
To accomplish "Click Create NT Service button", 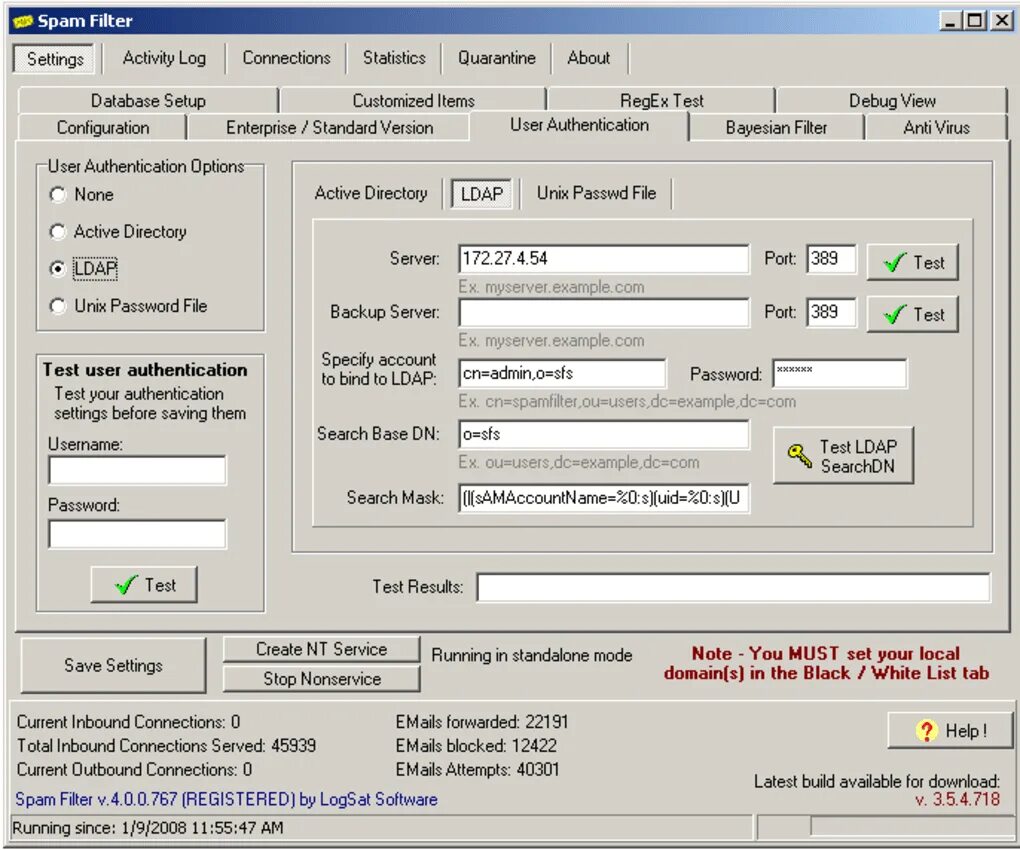I will pyautogui.click(x=321, y=649).
